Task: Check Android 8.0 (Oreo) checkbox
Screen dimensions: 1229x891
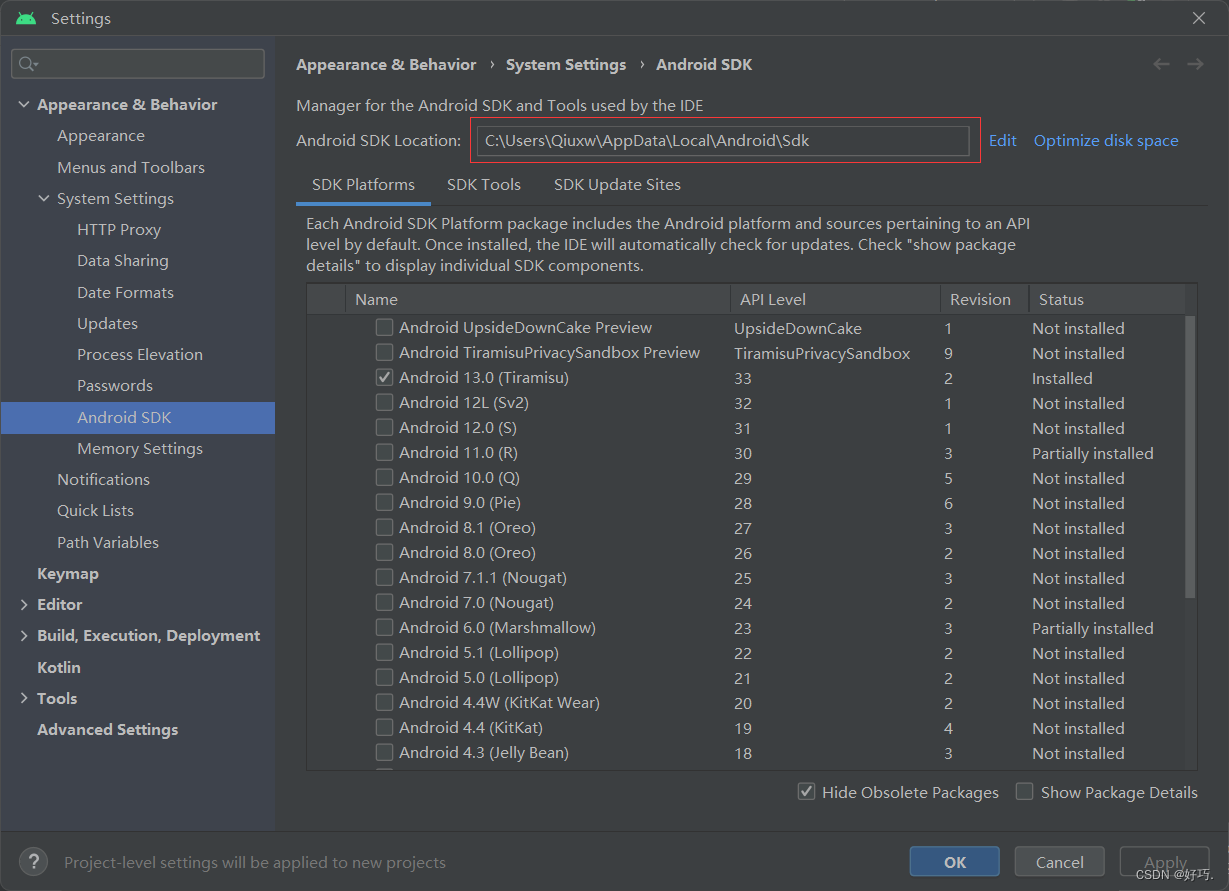Action: click(x=384, y=552)
